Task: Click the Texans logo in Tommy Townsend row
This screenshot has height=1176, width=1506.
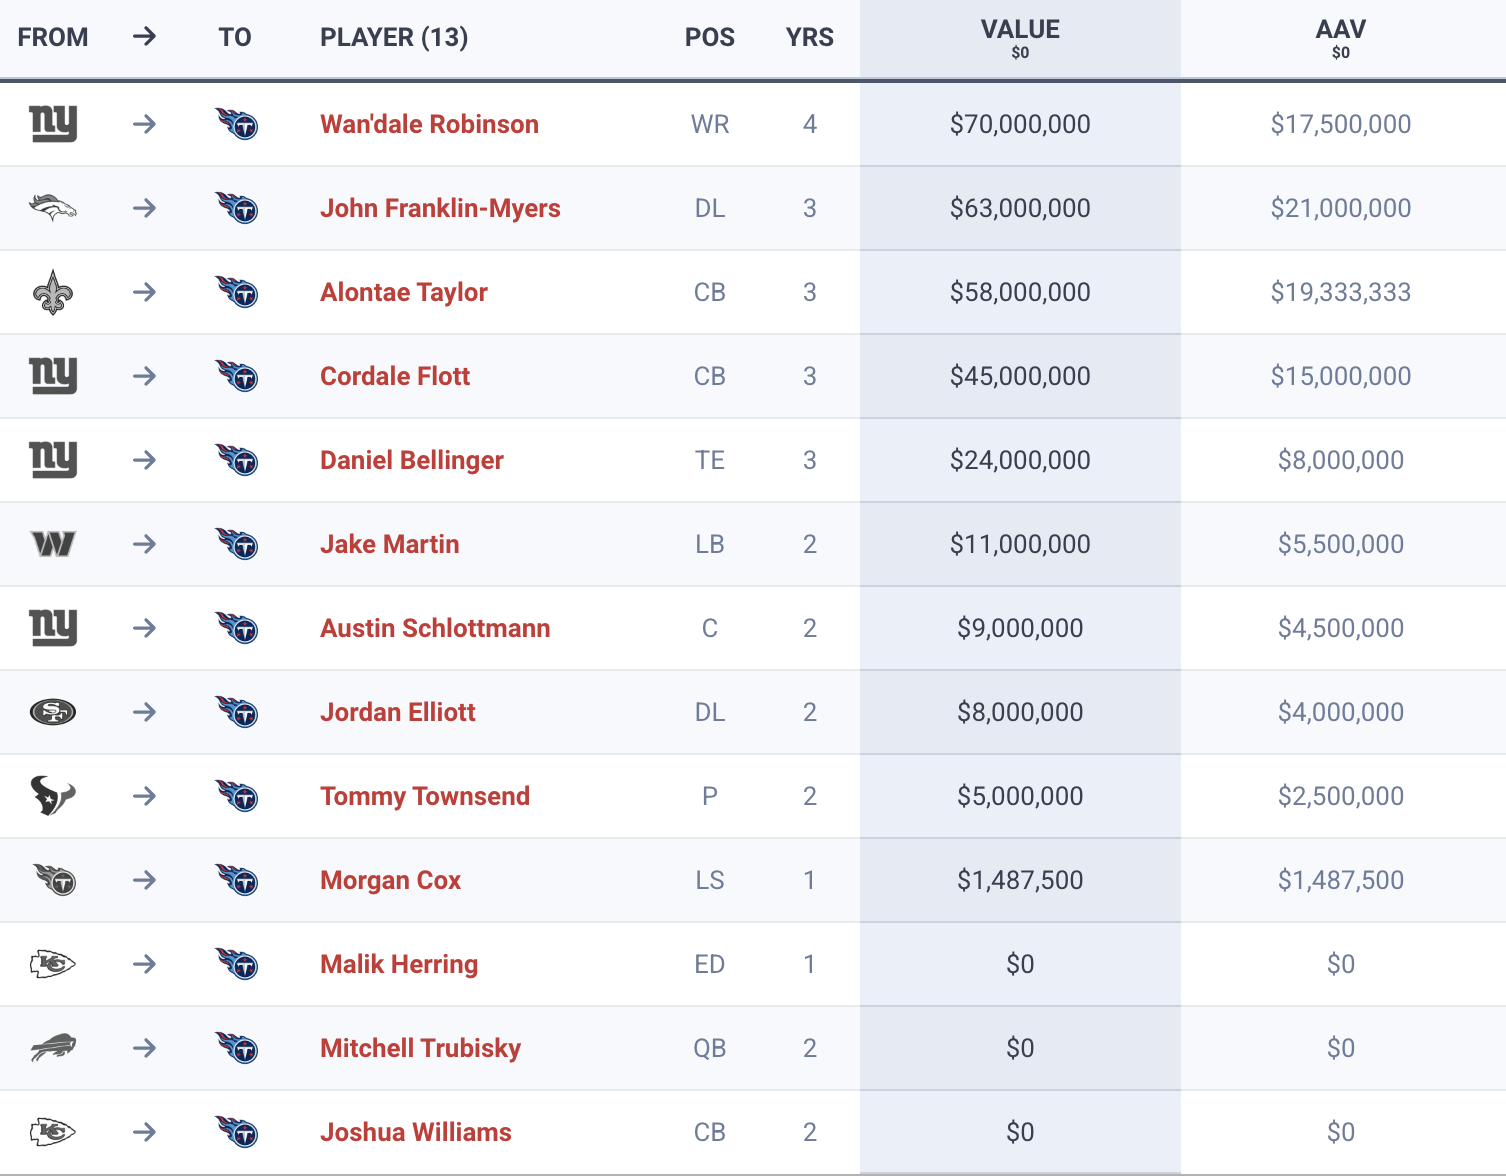Action: coord(53,796)
